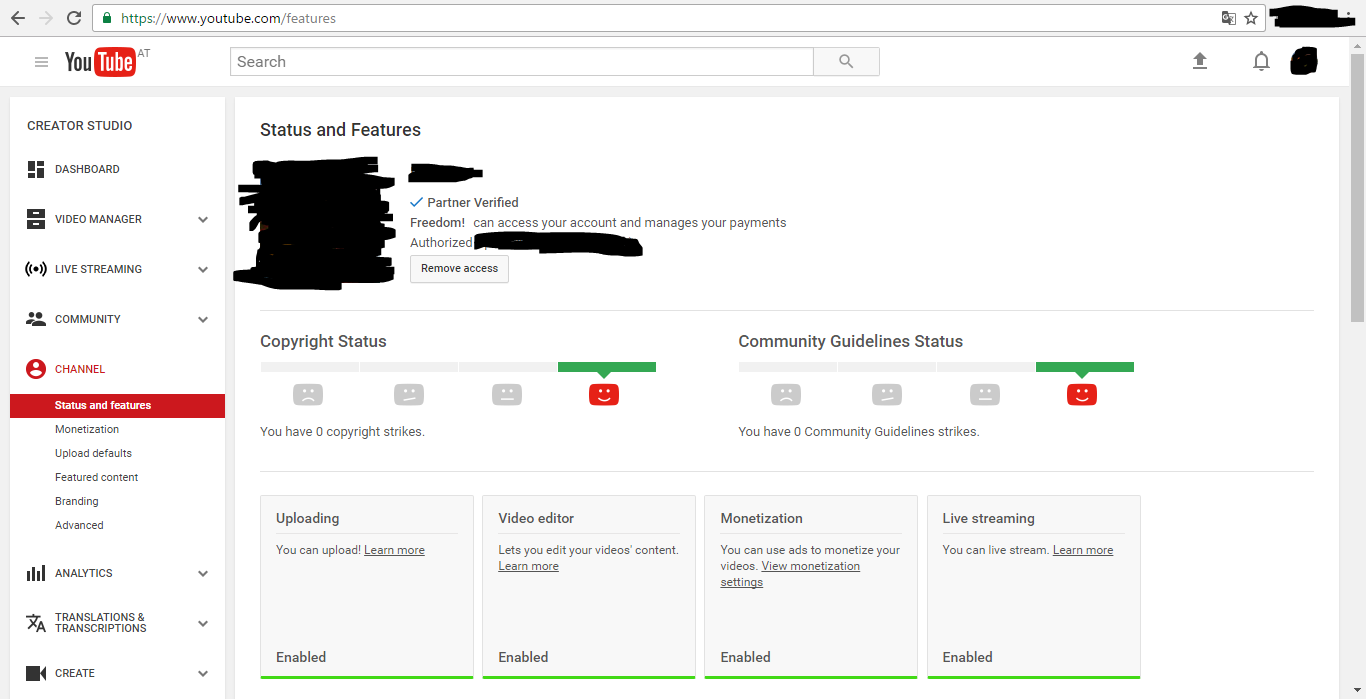Click 'Enabled' status in the Video editor card

523,657
